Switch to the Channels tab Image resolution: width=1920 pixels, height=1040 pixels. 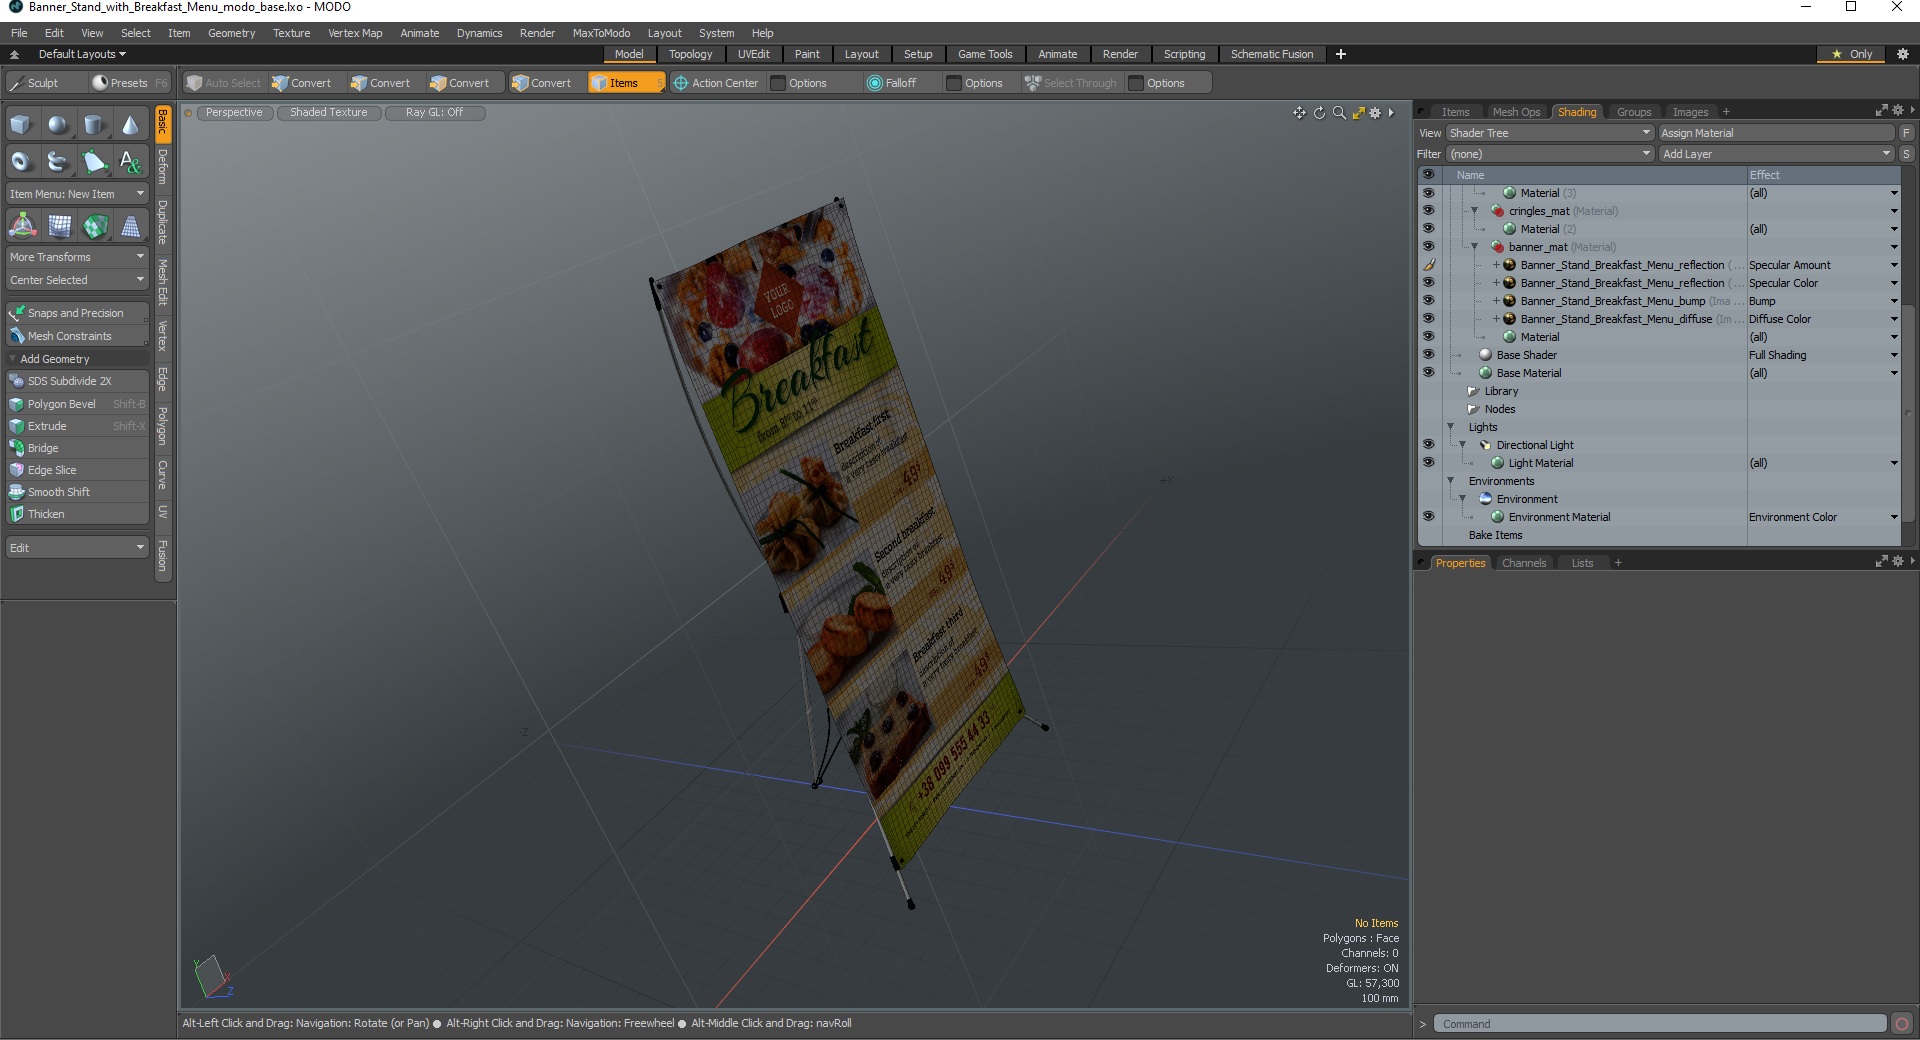click(x=1524, y=563)
